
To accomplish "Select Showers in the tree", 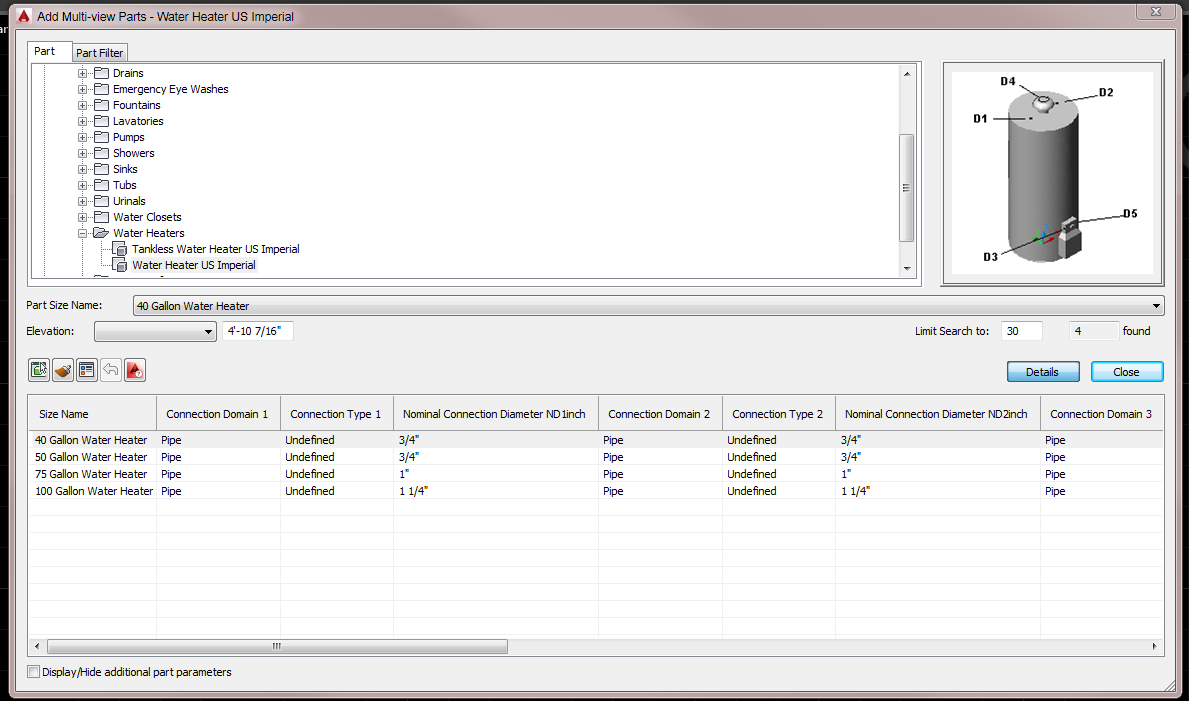I will [133, 152].
